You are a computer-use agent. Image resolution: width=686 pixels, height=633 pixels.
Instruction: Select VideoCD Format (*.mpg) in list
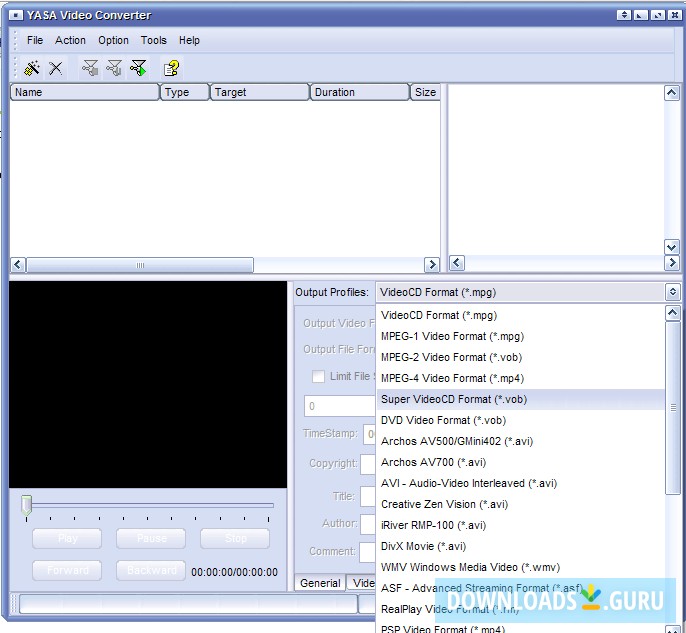pyautogui.click(x=521, y=315)
